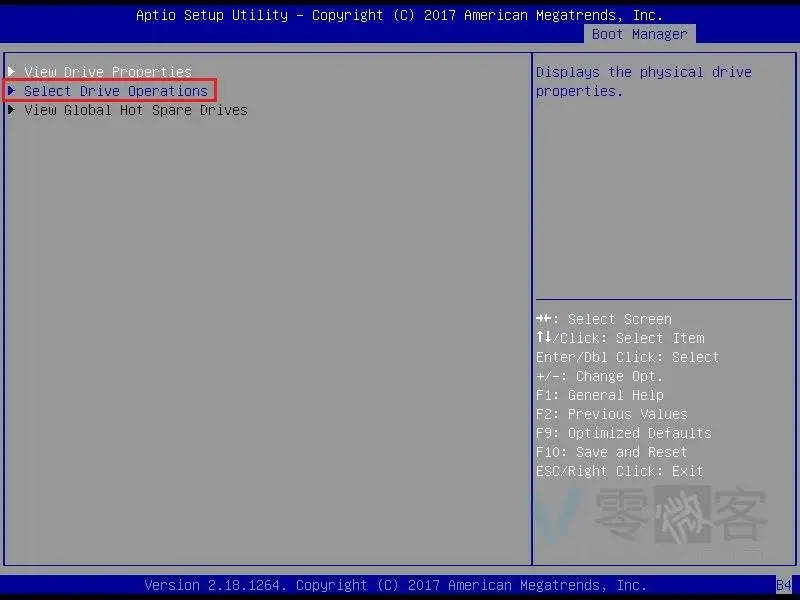Switch to the Boot Manager tab
This screenshot has width=800, height=600.
tap(639, 34)
